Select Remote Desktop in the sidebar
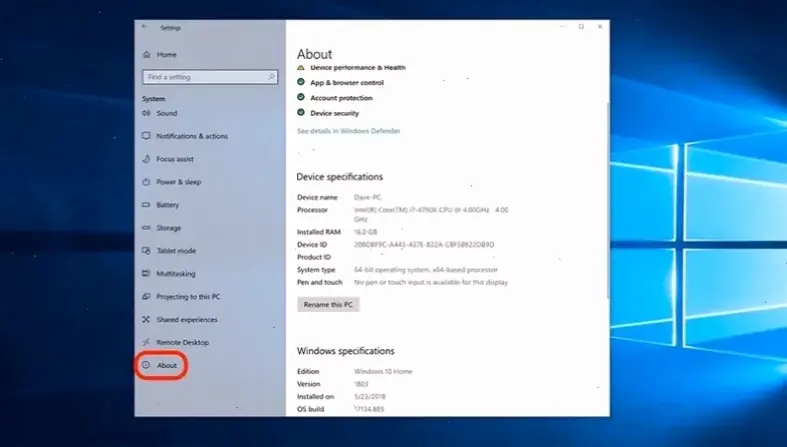The image size is (787, 447). [181, 342]
